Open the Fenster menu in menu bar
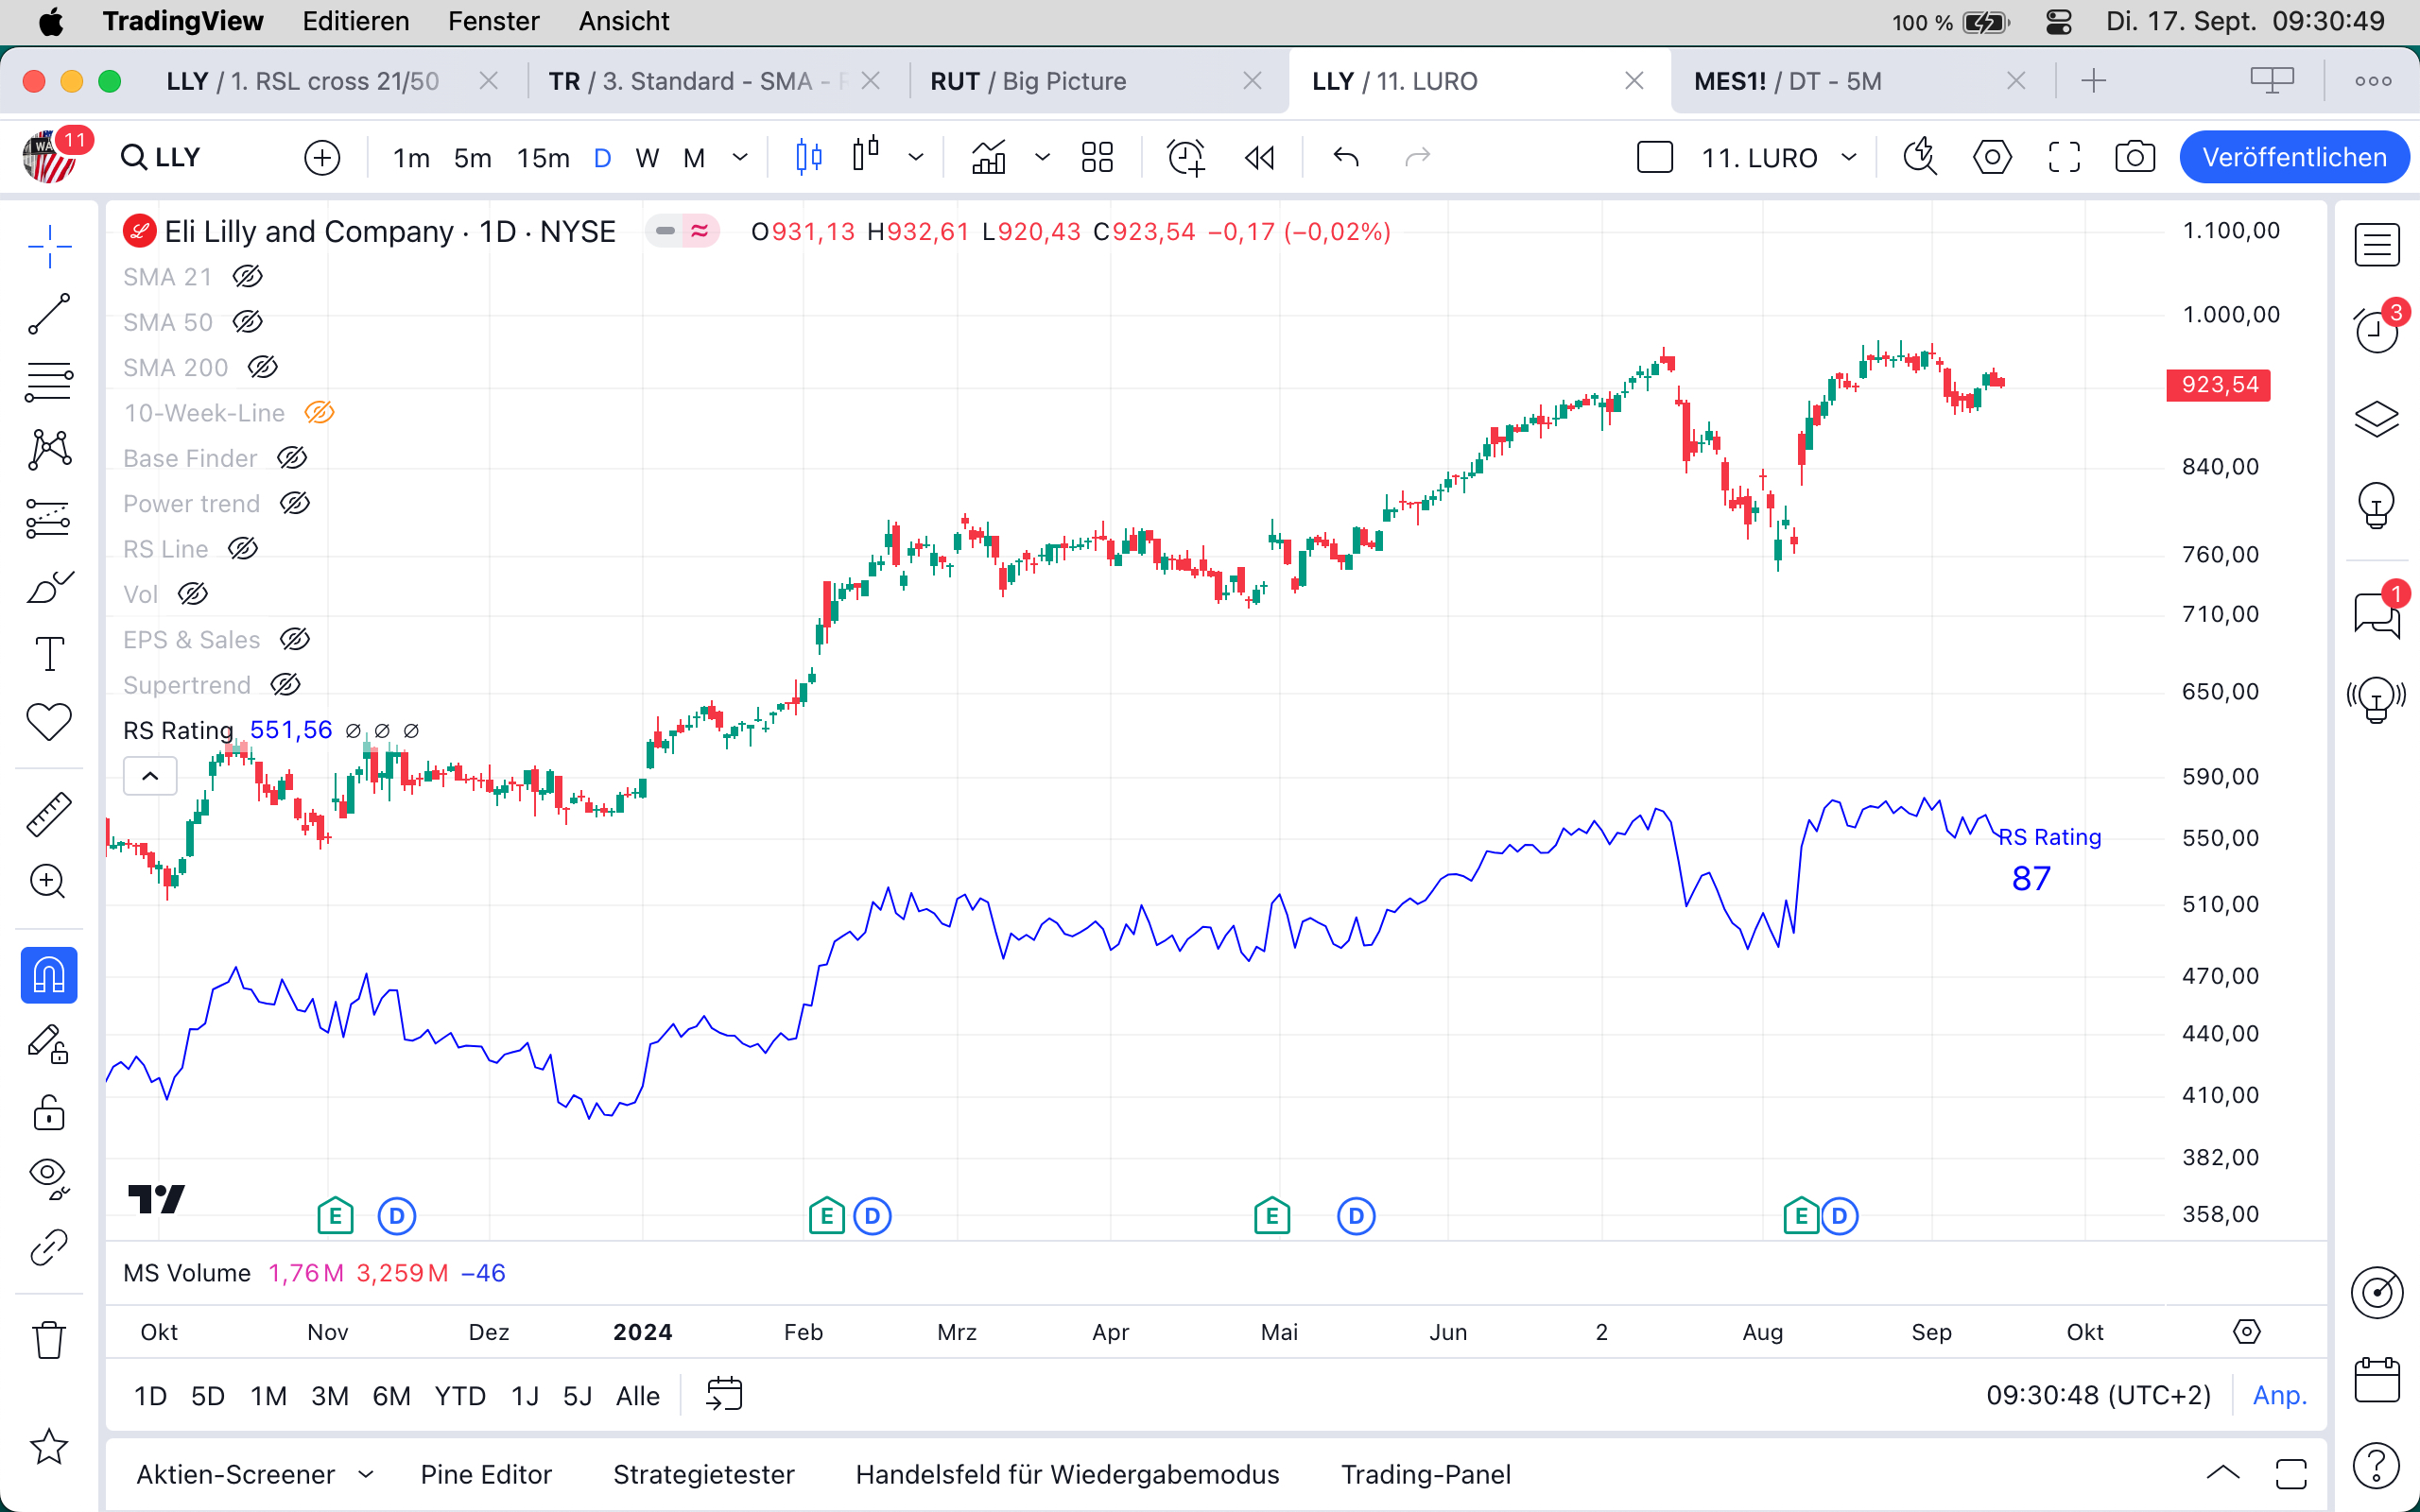Screen dimensions: 2420x1512 click(x=493, y=21)
